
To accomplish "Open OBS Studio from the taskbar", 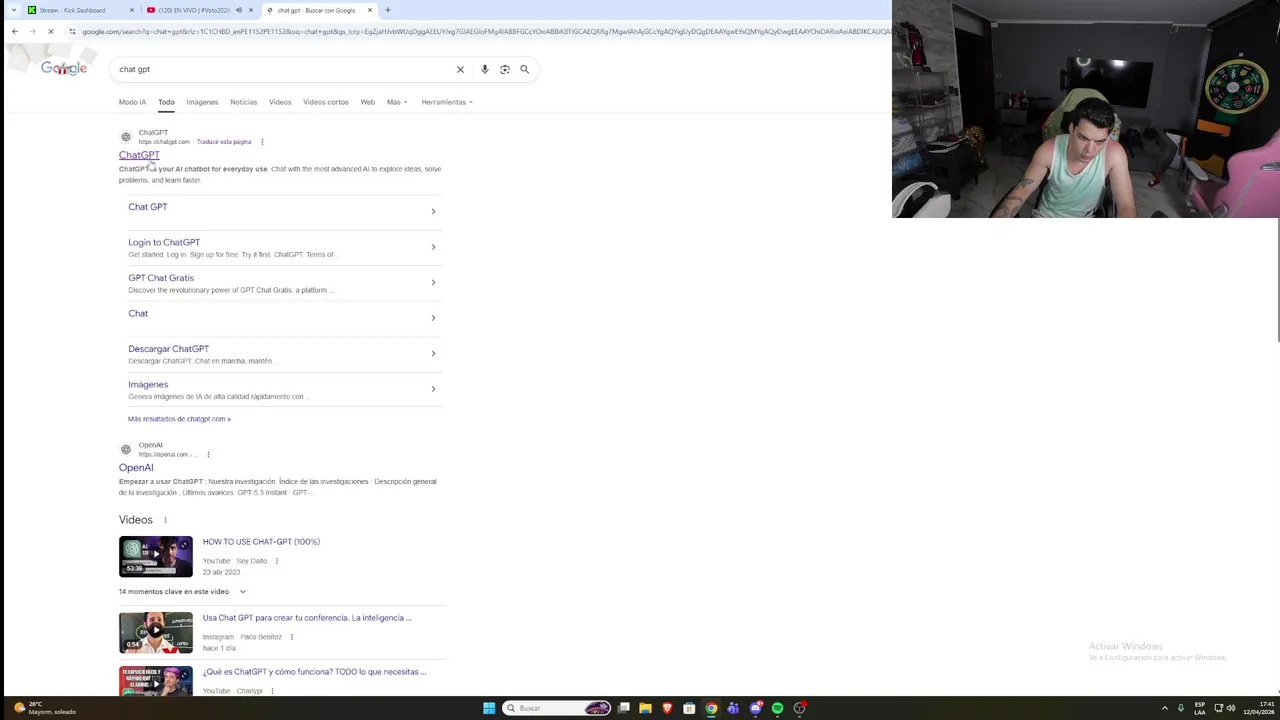I will pyautogui.click(x=800, y=708).
